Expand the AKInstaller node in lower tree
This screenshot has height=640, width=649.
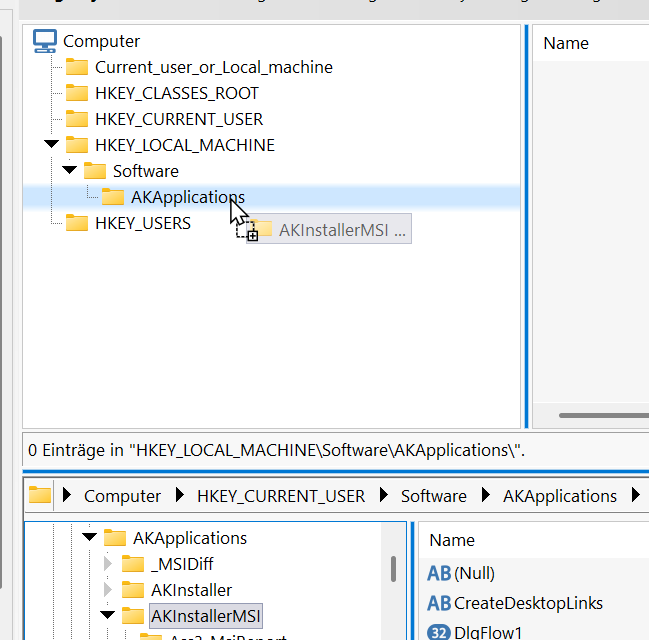pos(108,590)
